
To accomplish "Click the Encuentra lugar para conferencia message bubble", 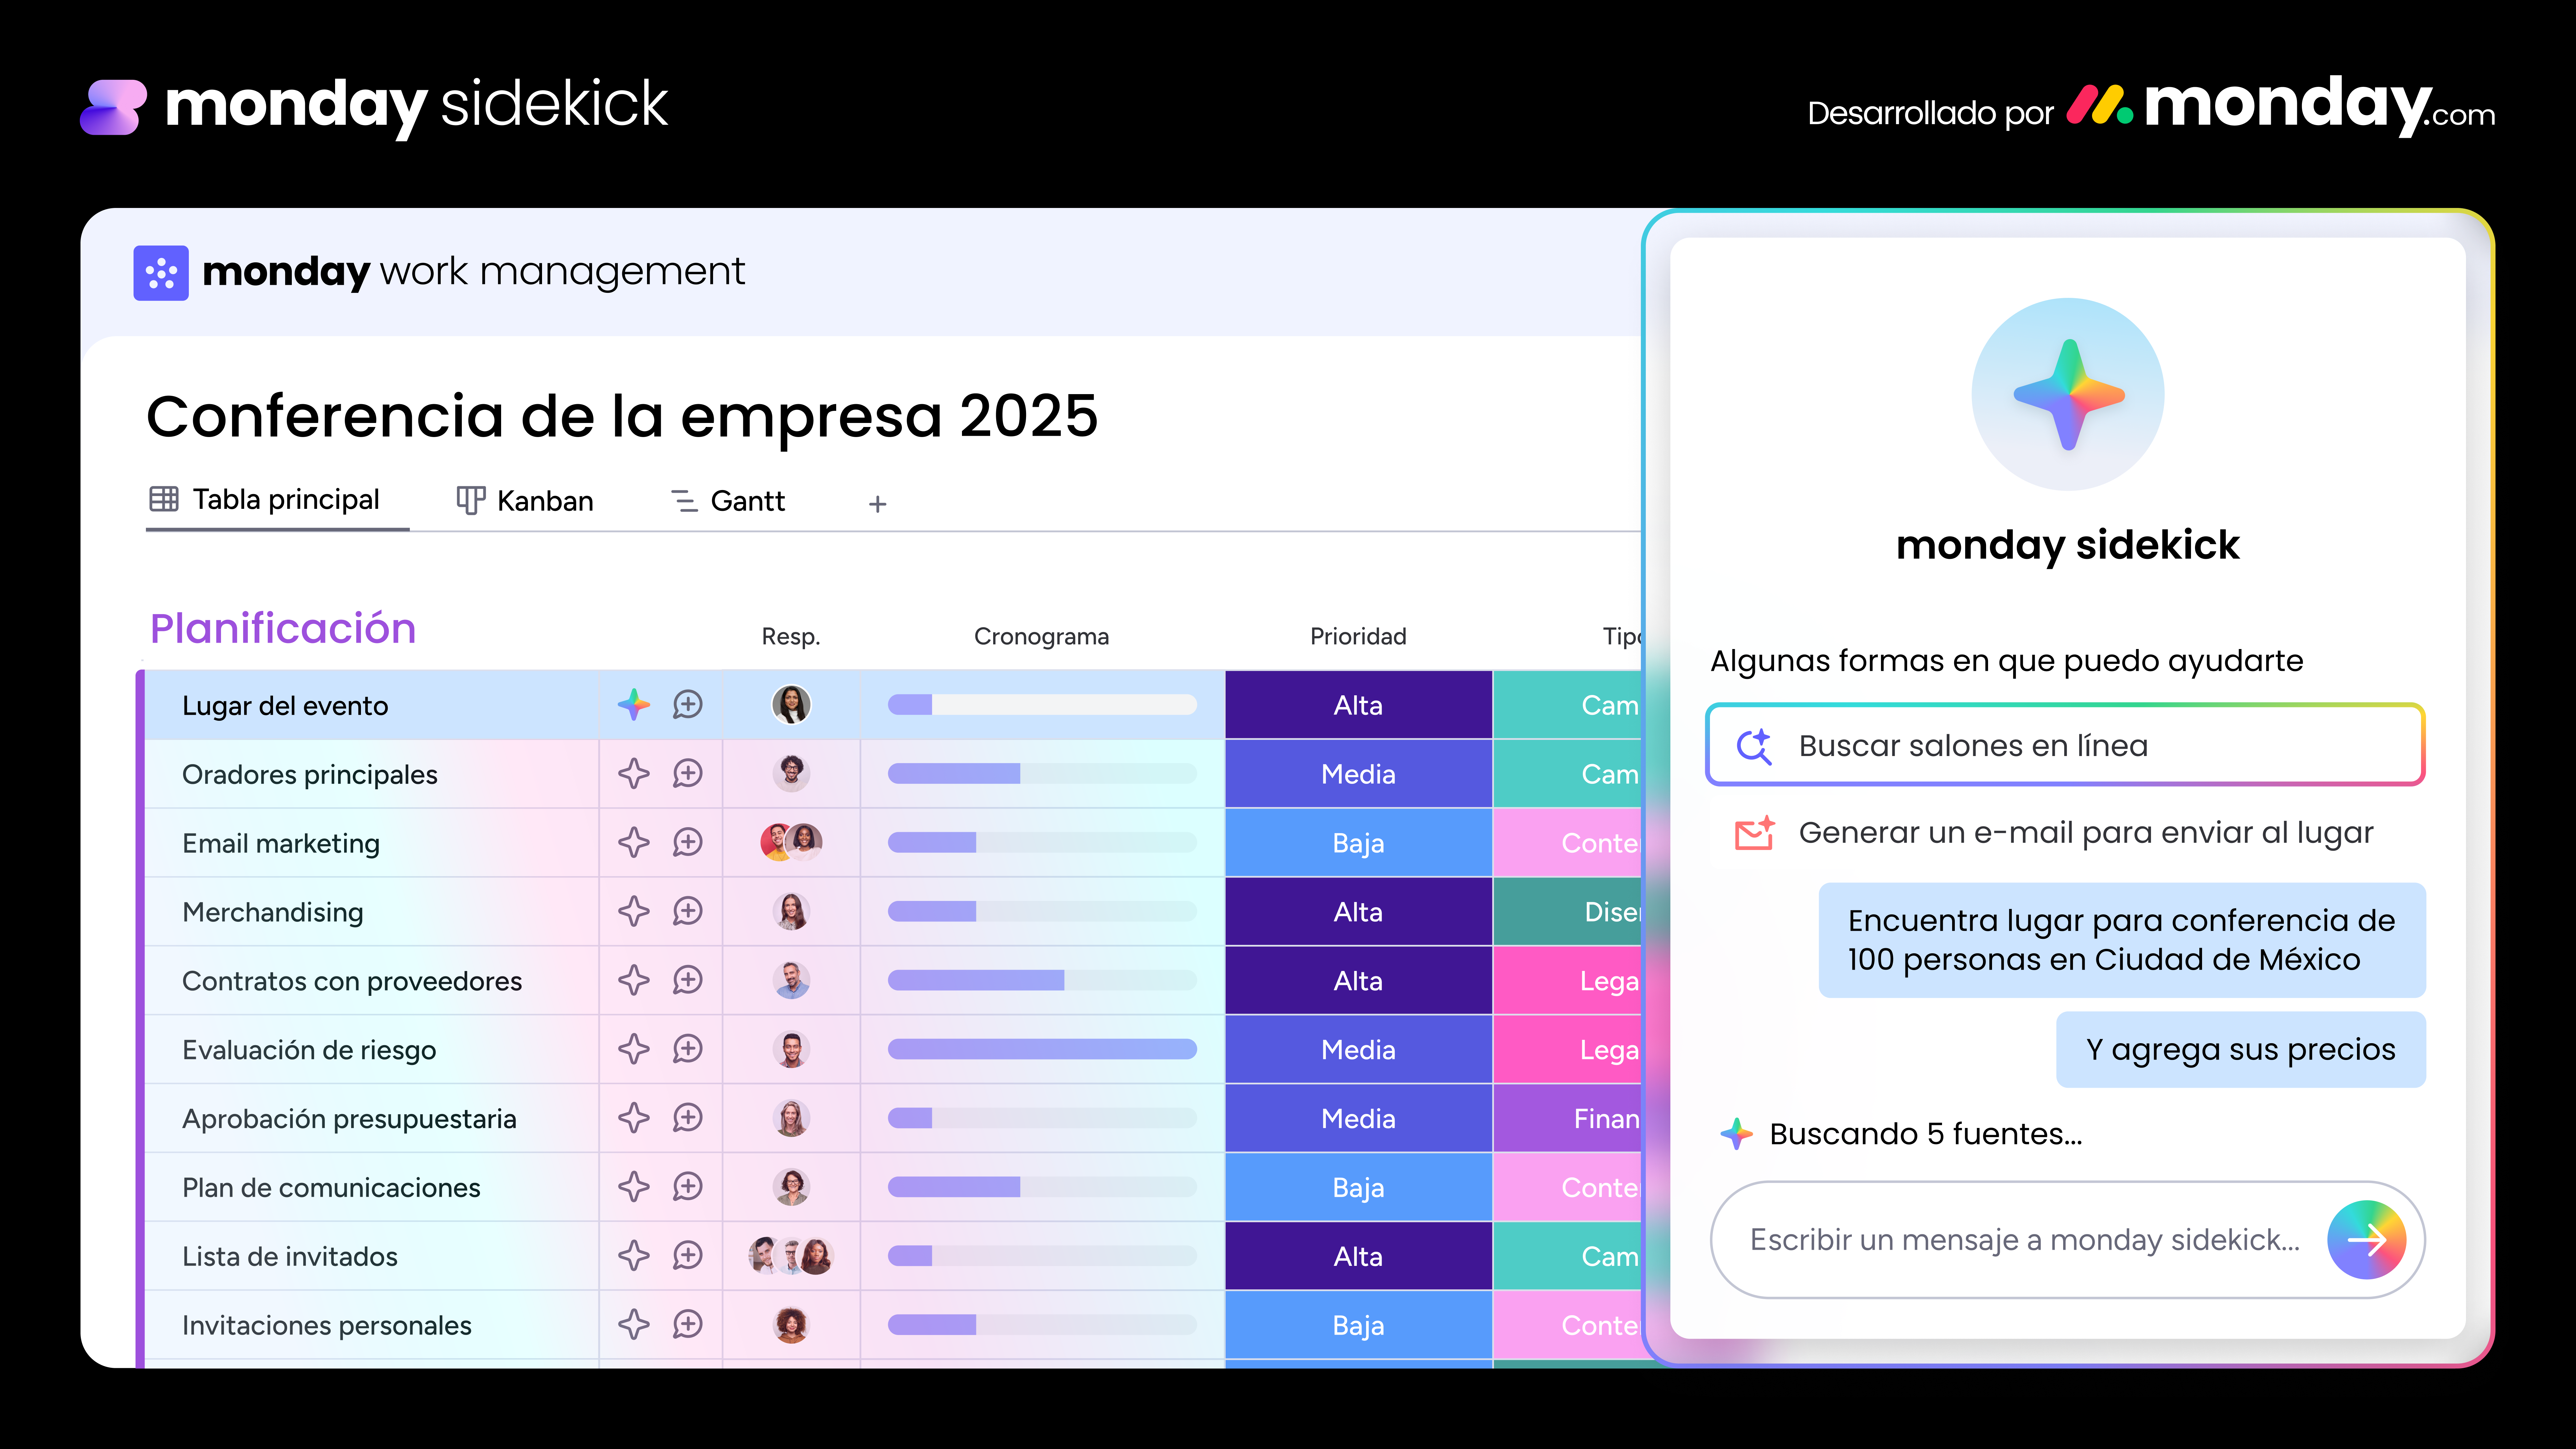I will 2122,940.
